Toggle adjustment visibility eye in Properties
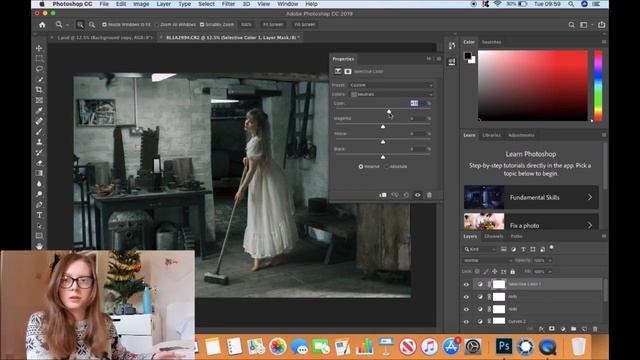This screenshot has width=640, height=360. (418, 195)
